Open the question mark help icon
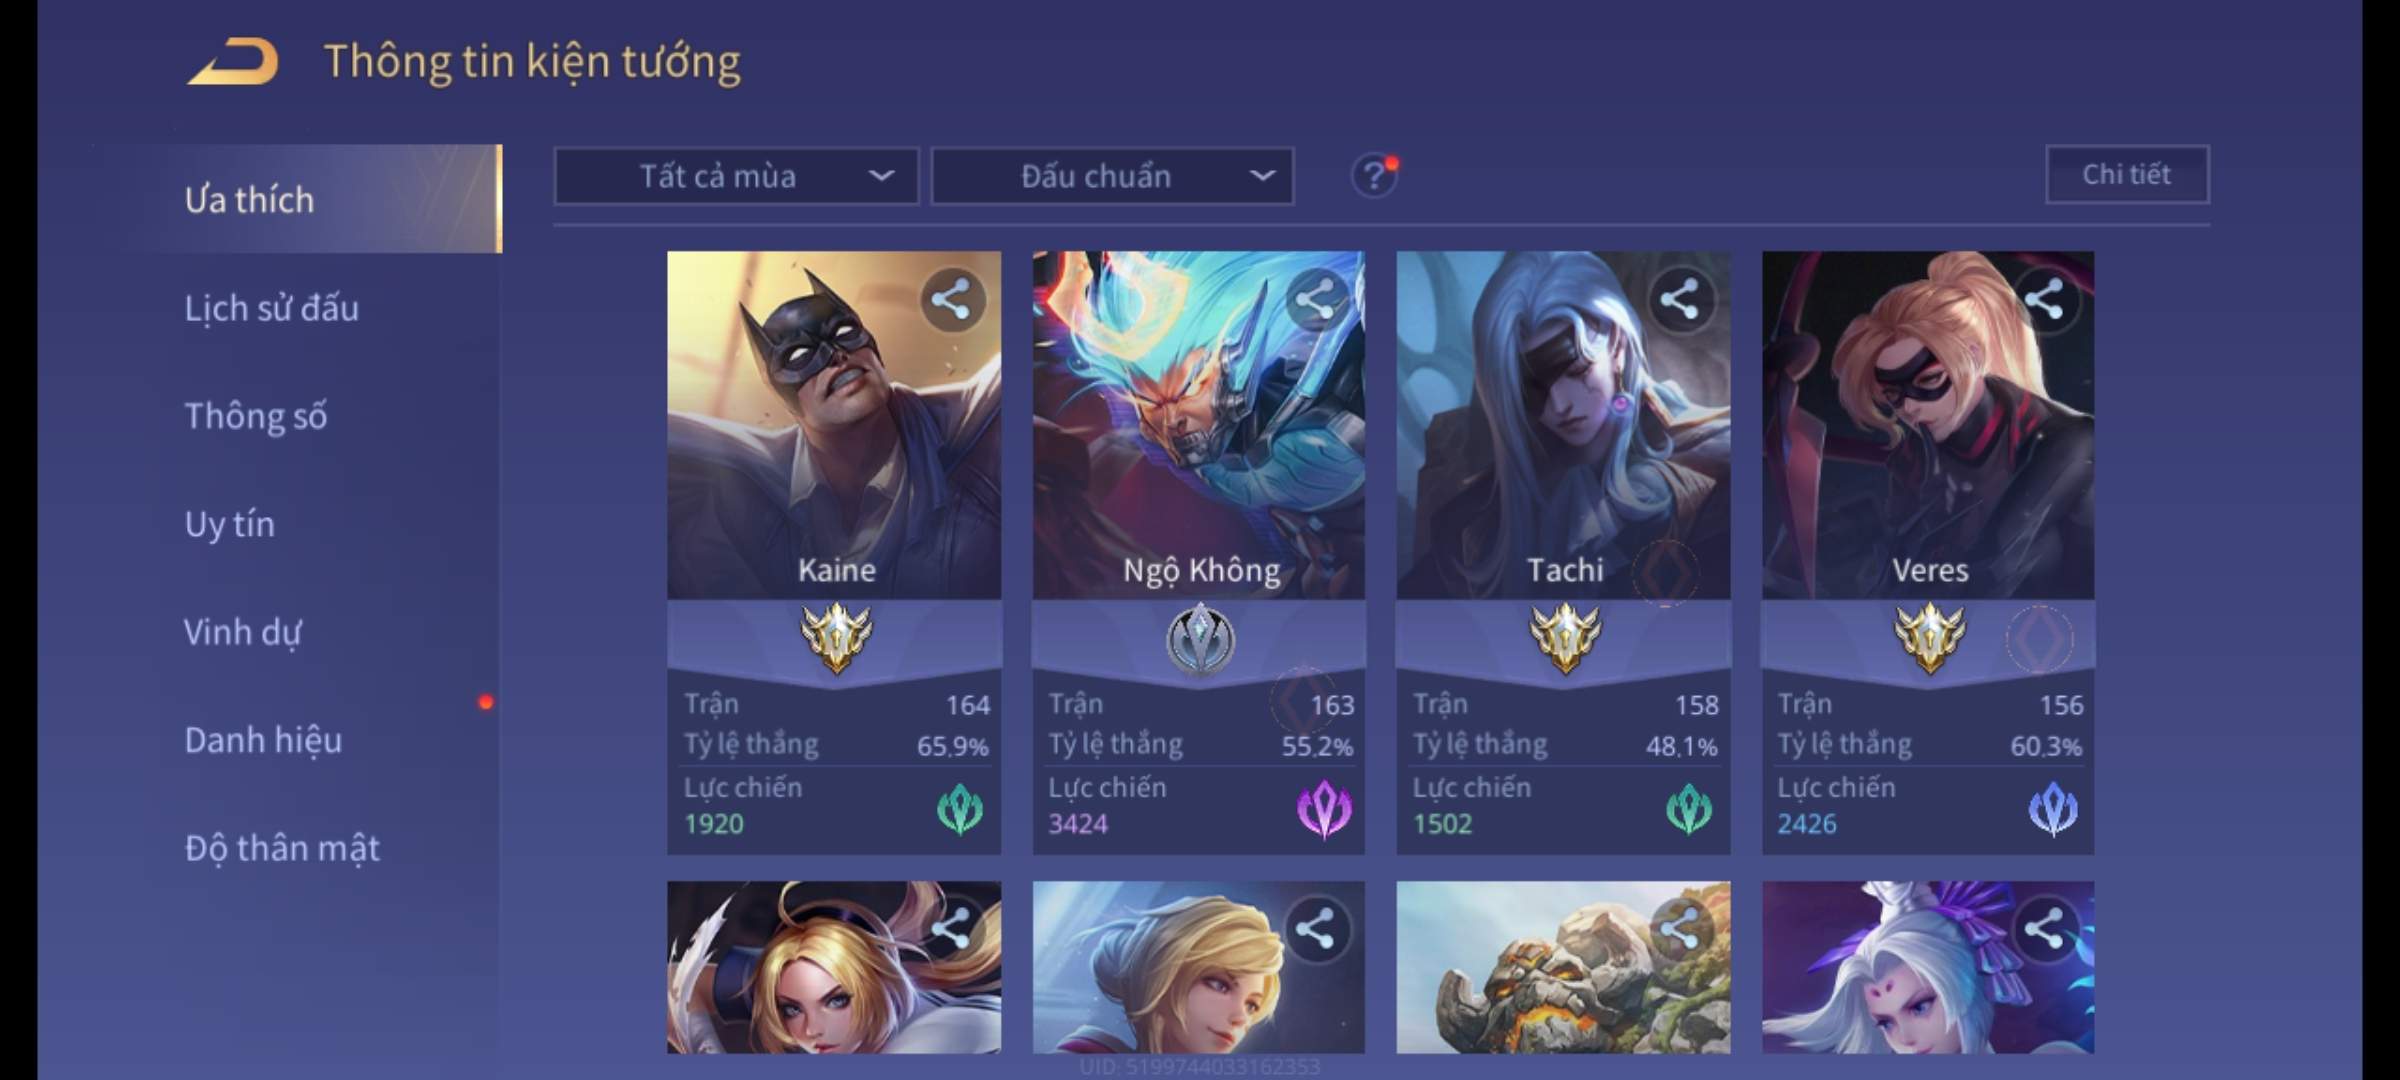2400x1080 pixels. [1374, 176]
